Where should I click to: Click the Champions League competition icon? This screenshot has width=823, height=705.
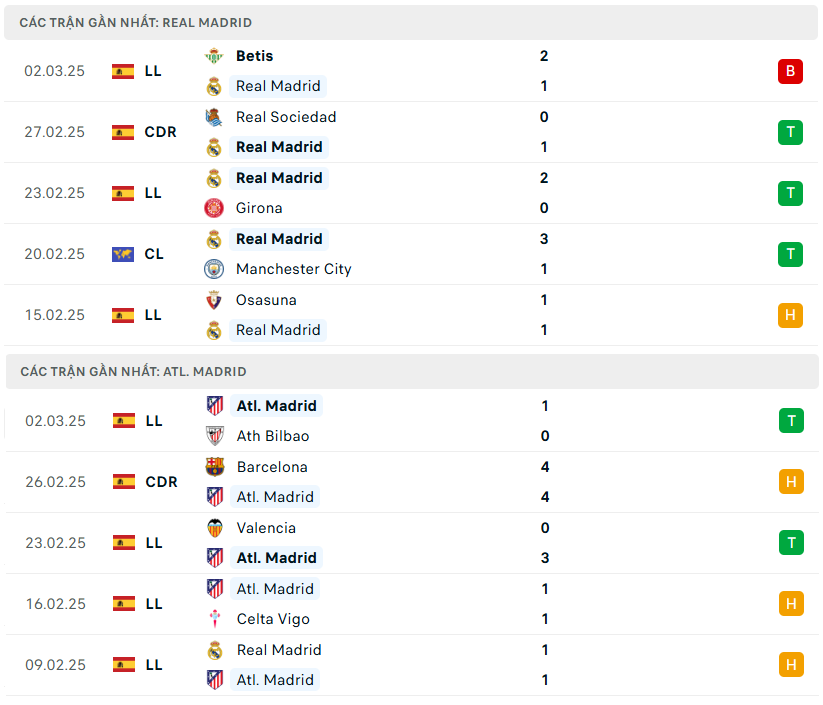pyautogui.click(x=123, y=254)
